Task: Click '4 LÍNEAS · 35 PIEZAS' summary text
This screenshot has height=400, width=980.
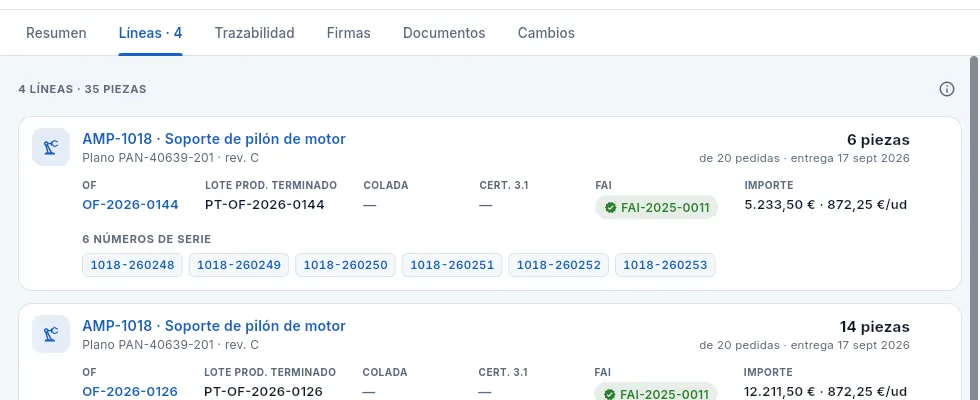Action: (82, 89)
